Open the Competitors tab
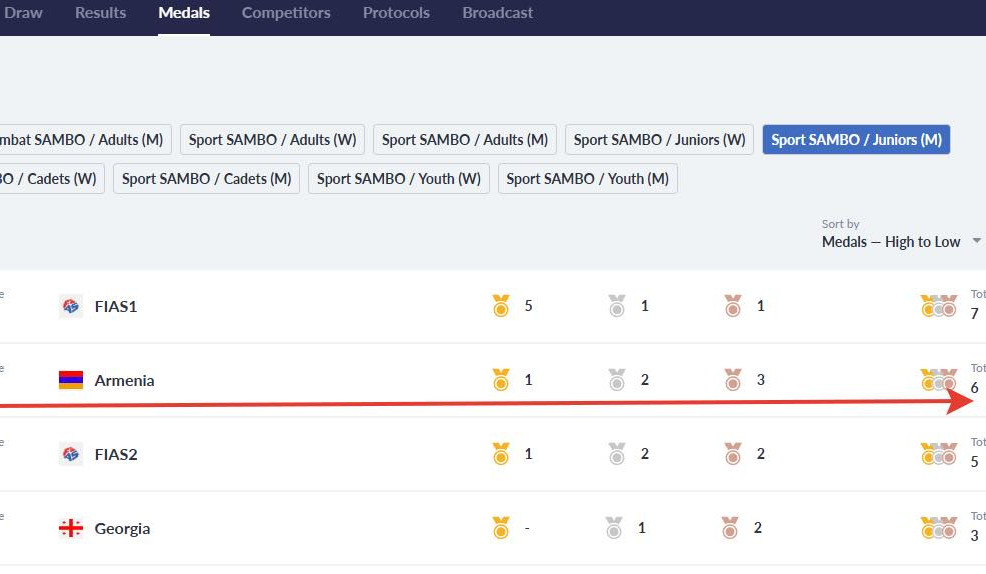 (x=286, y=13)
